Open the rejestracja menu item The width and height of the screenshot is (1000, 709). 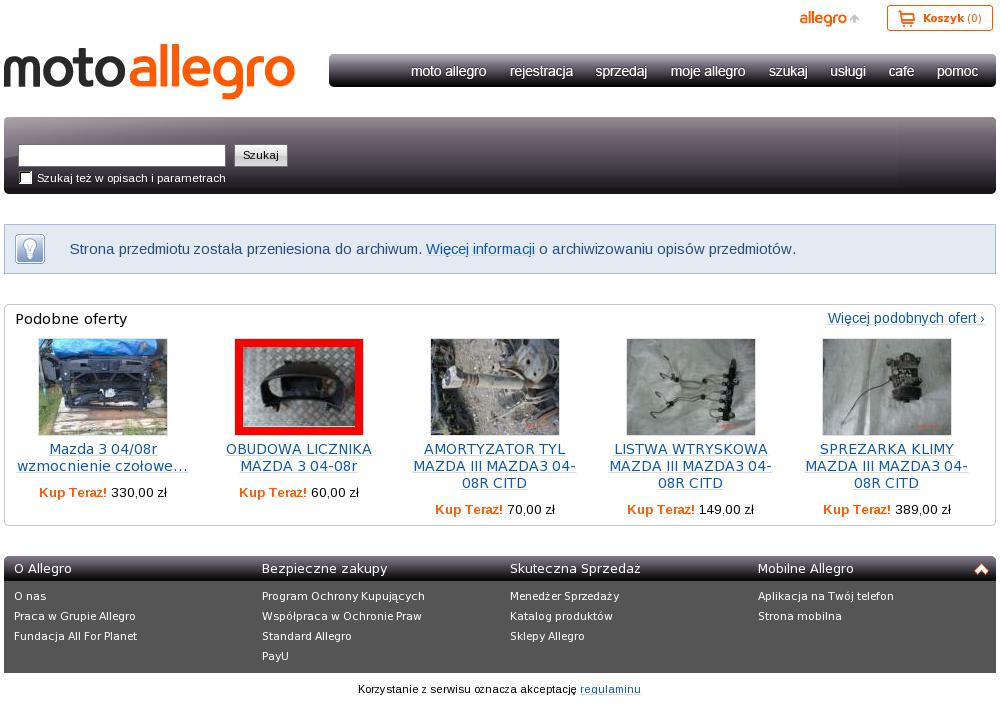pos(541,71)
